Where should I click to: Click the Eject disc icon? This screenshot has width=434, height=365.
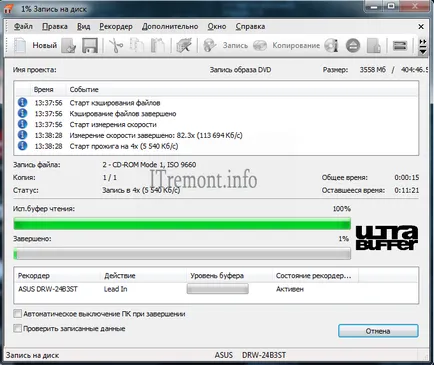tap(353, 46)
